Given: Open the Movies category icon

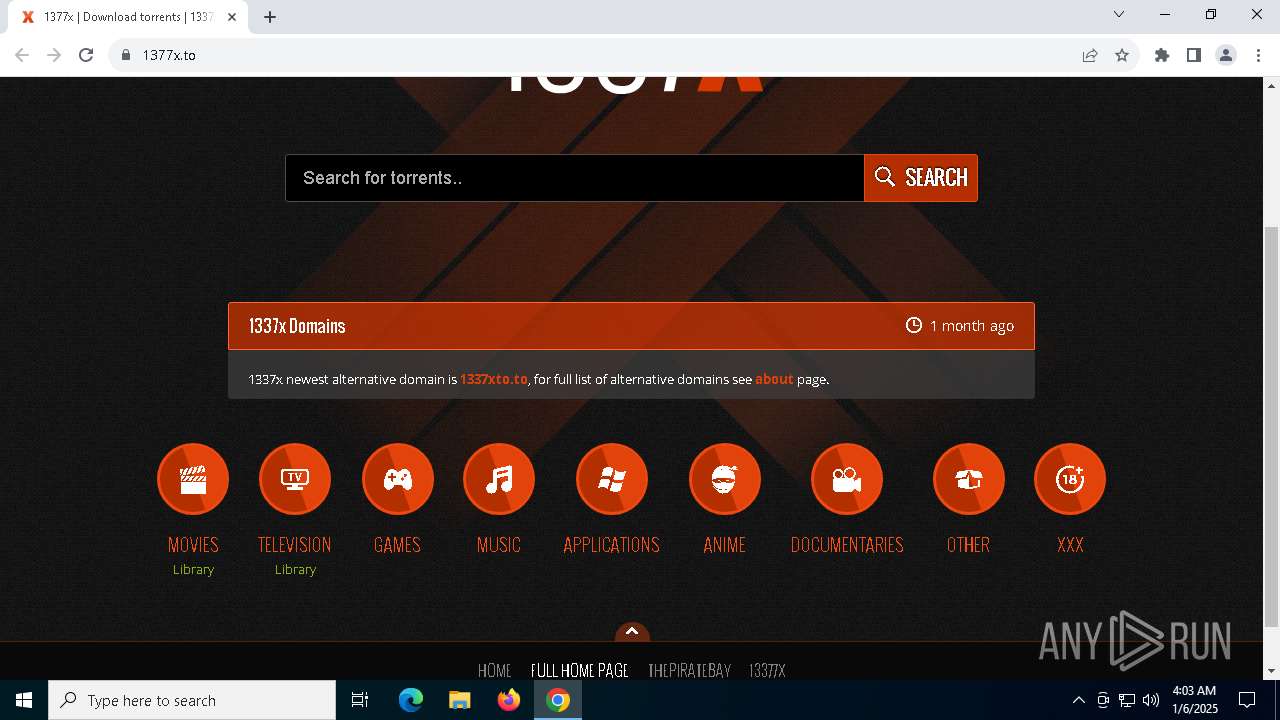Looking at the screenshot, I should click(193, 479).
